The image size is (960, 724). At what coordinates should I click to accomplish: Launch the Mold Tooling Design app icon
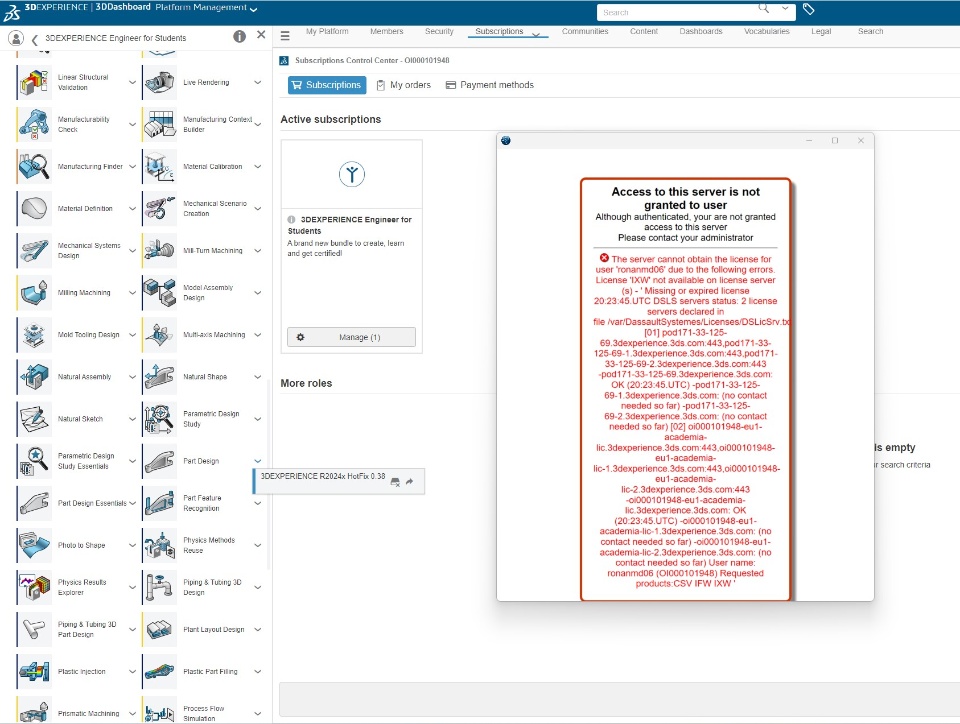(35, 335)
